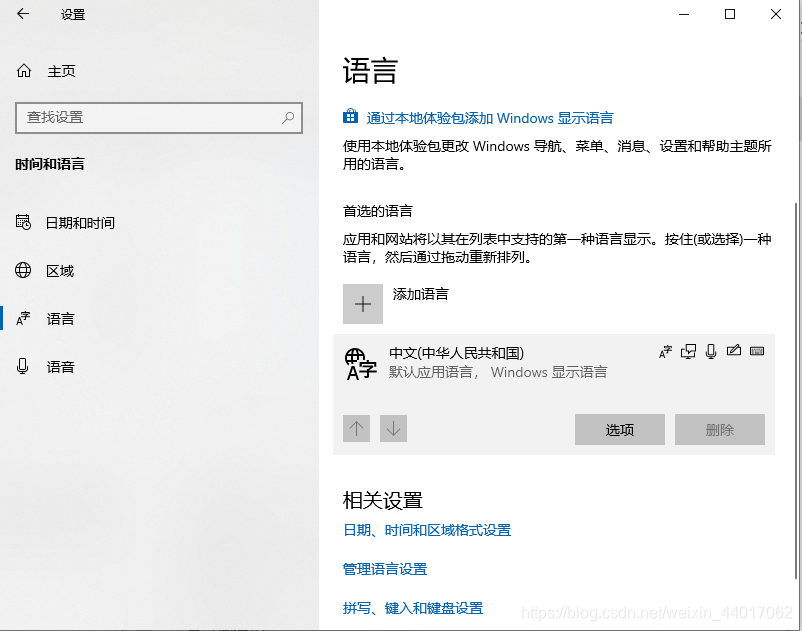
Task: Click the handwriting icon on the 中文 row
Action: click(x=733, y=350)
